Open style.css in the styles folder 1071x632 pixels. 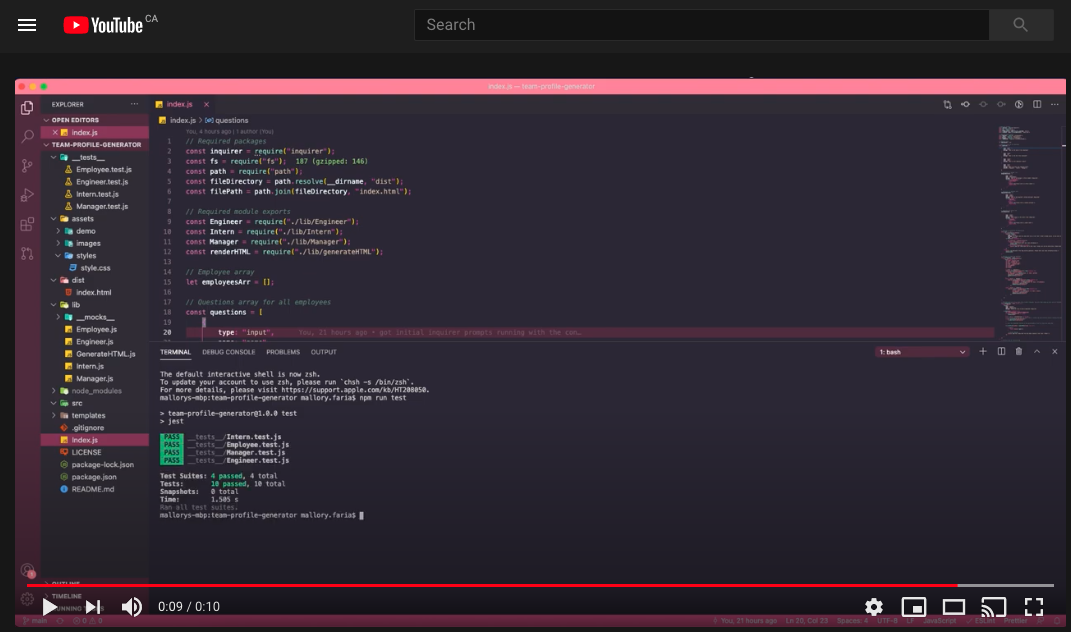tap(95, 268)
